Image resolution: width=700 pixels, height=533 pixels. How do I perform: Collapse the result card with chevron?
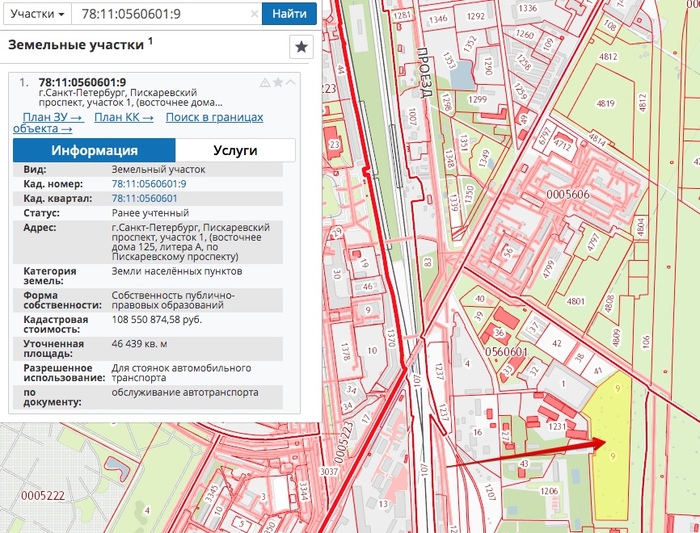[x=290, y=82]
